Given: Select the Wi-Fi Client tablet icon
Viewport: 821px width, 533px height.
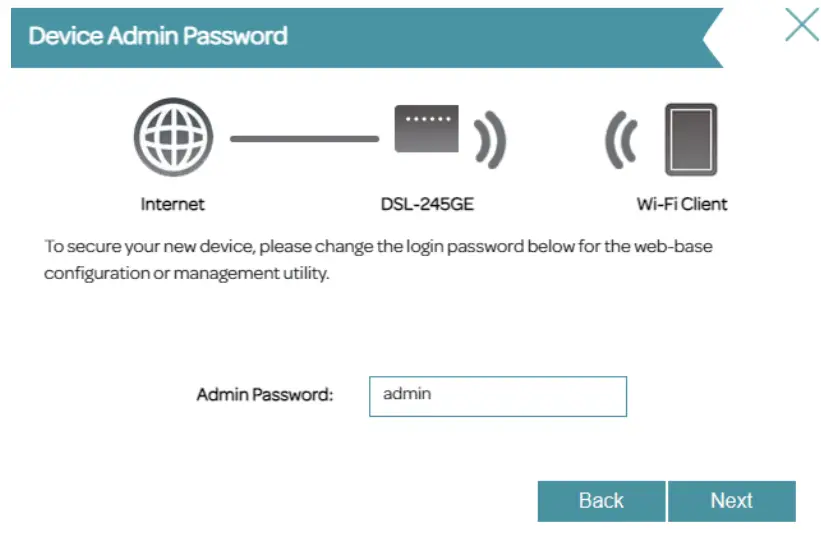Looking at the screenshot, I should click(x=691, y=139).
